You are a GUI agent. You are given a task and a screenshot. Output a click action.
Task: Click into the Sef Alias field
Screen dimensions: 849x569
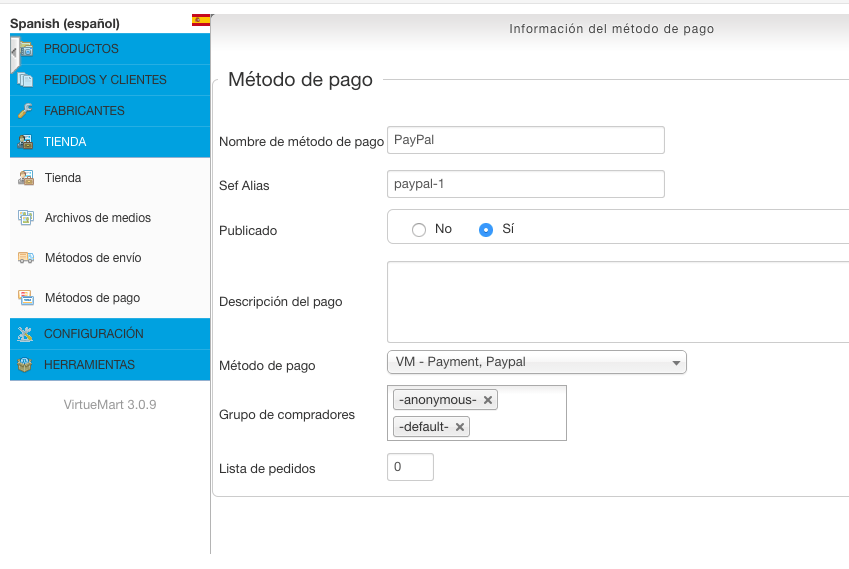tap(526, 184)
